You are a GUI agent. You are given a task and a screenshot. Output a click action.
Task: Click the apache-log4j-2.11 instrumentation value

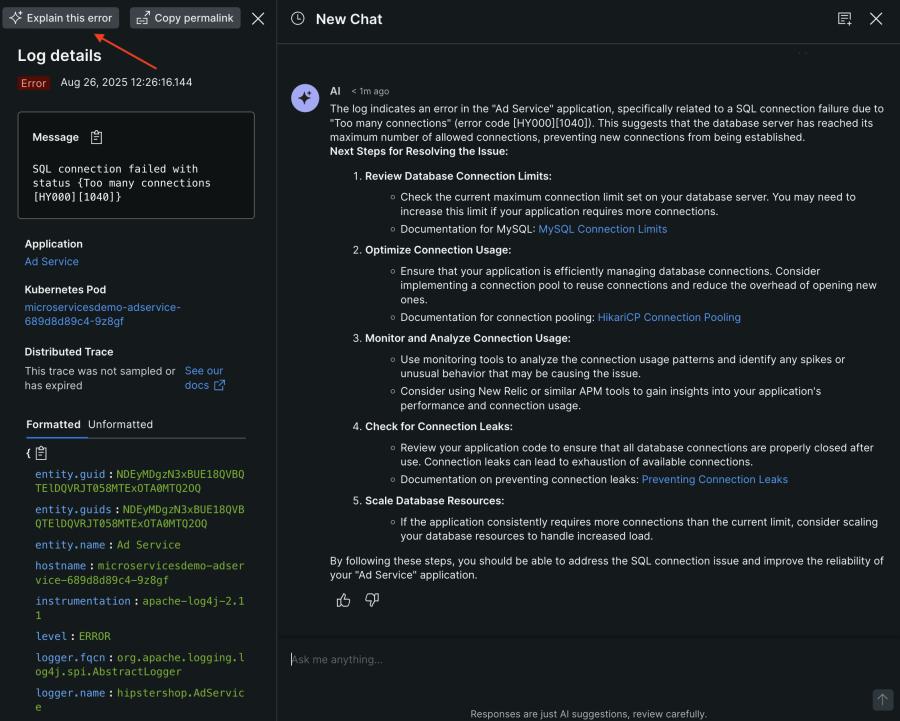(139, 608)
